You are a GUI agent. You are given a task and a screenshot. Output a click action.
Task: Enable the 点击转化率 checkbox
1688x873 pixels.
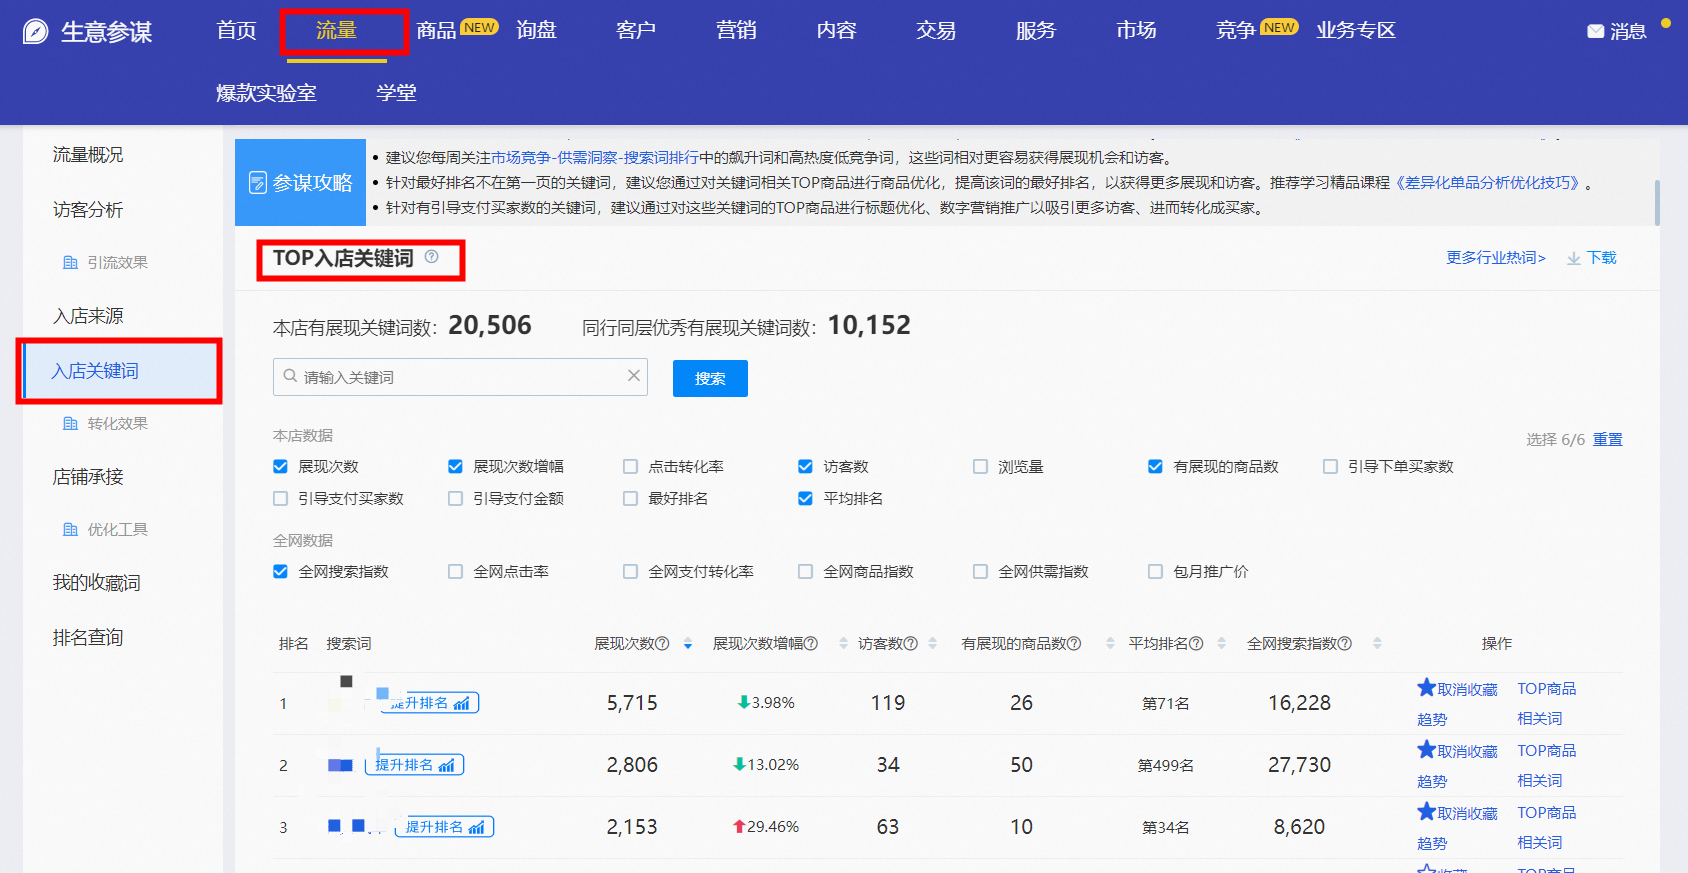click(630, 466)
